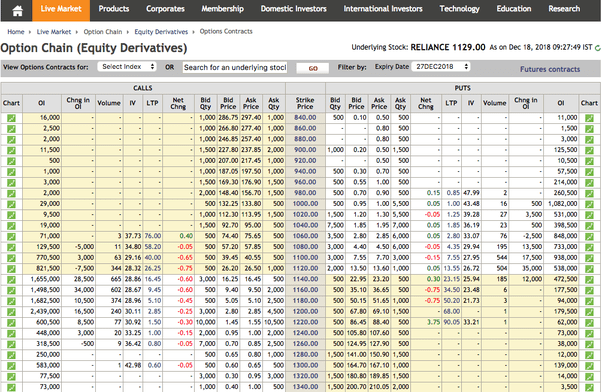Open calls chart for strike 1140.00
Screen dimensions: 602x392
coord(11,280)
